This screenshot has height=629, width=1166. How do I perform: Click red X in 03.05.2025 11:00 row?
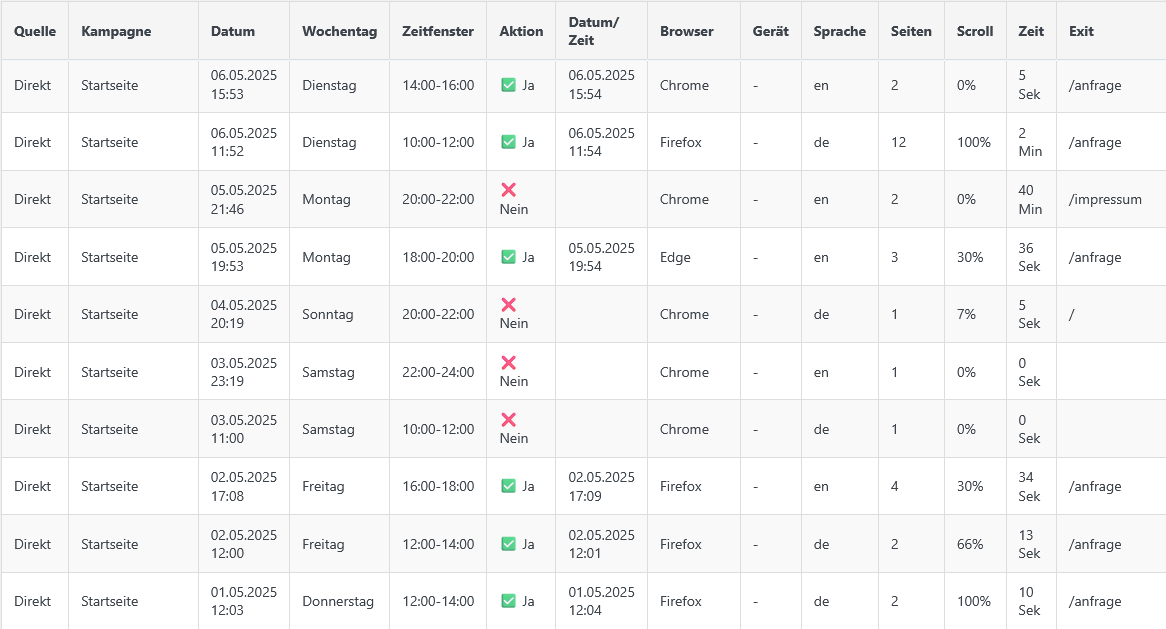(x=508, y=419)
